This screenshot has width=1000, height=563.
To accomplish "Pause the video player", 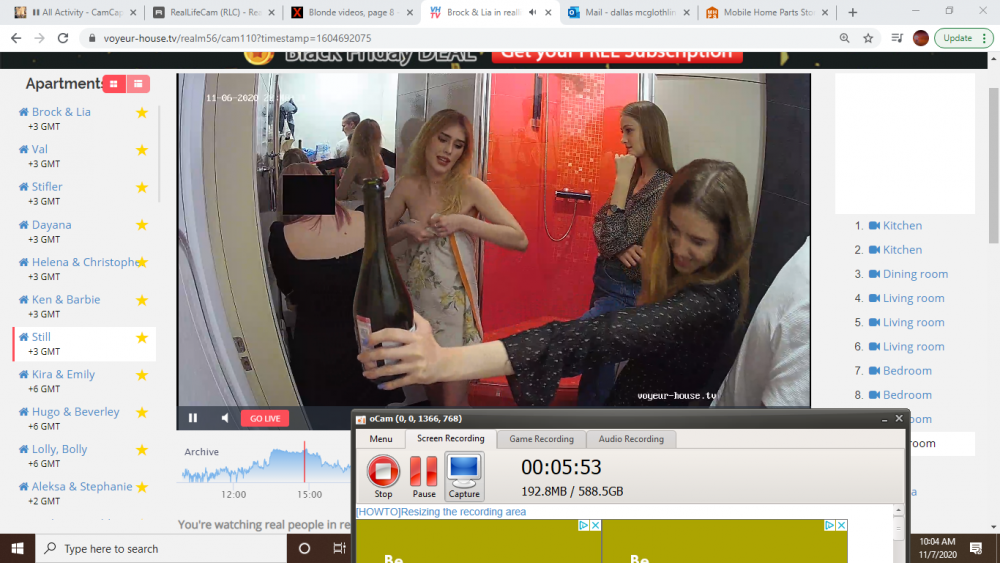I will 193,418.
